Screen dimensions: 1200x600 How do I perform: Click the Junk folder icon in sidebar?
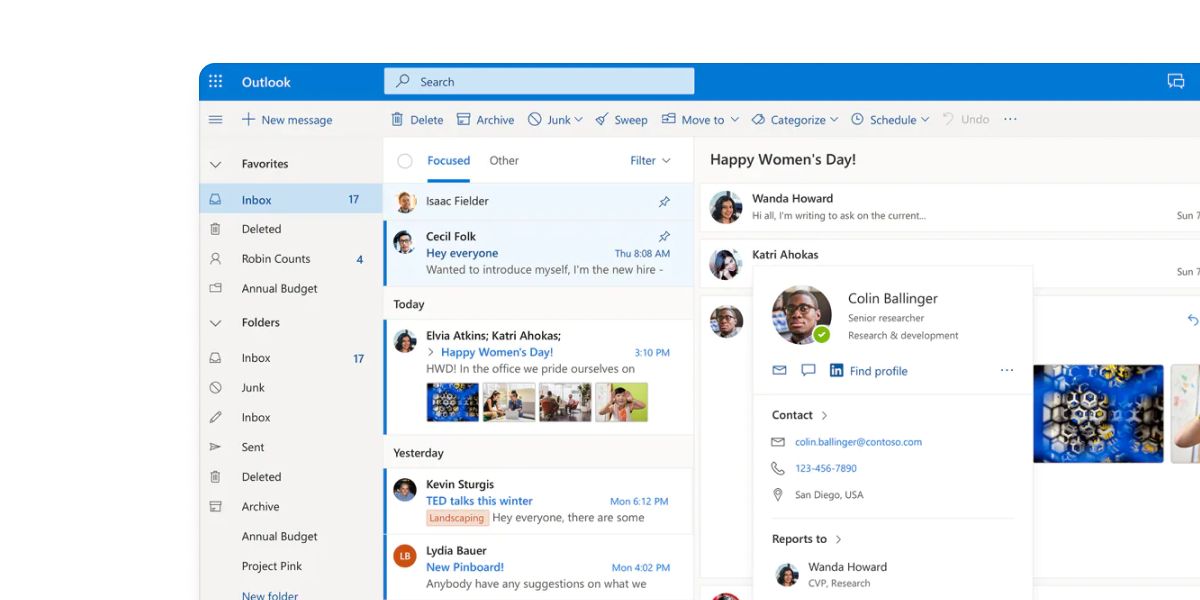[x=215, y=387]
